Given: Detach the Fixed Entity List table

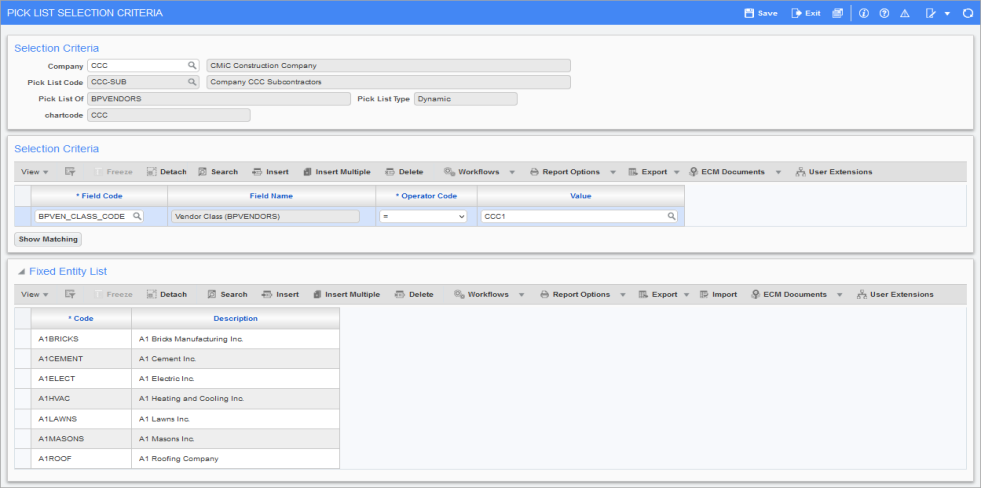Looking at the screenshot, I should [x=166, y=294].
